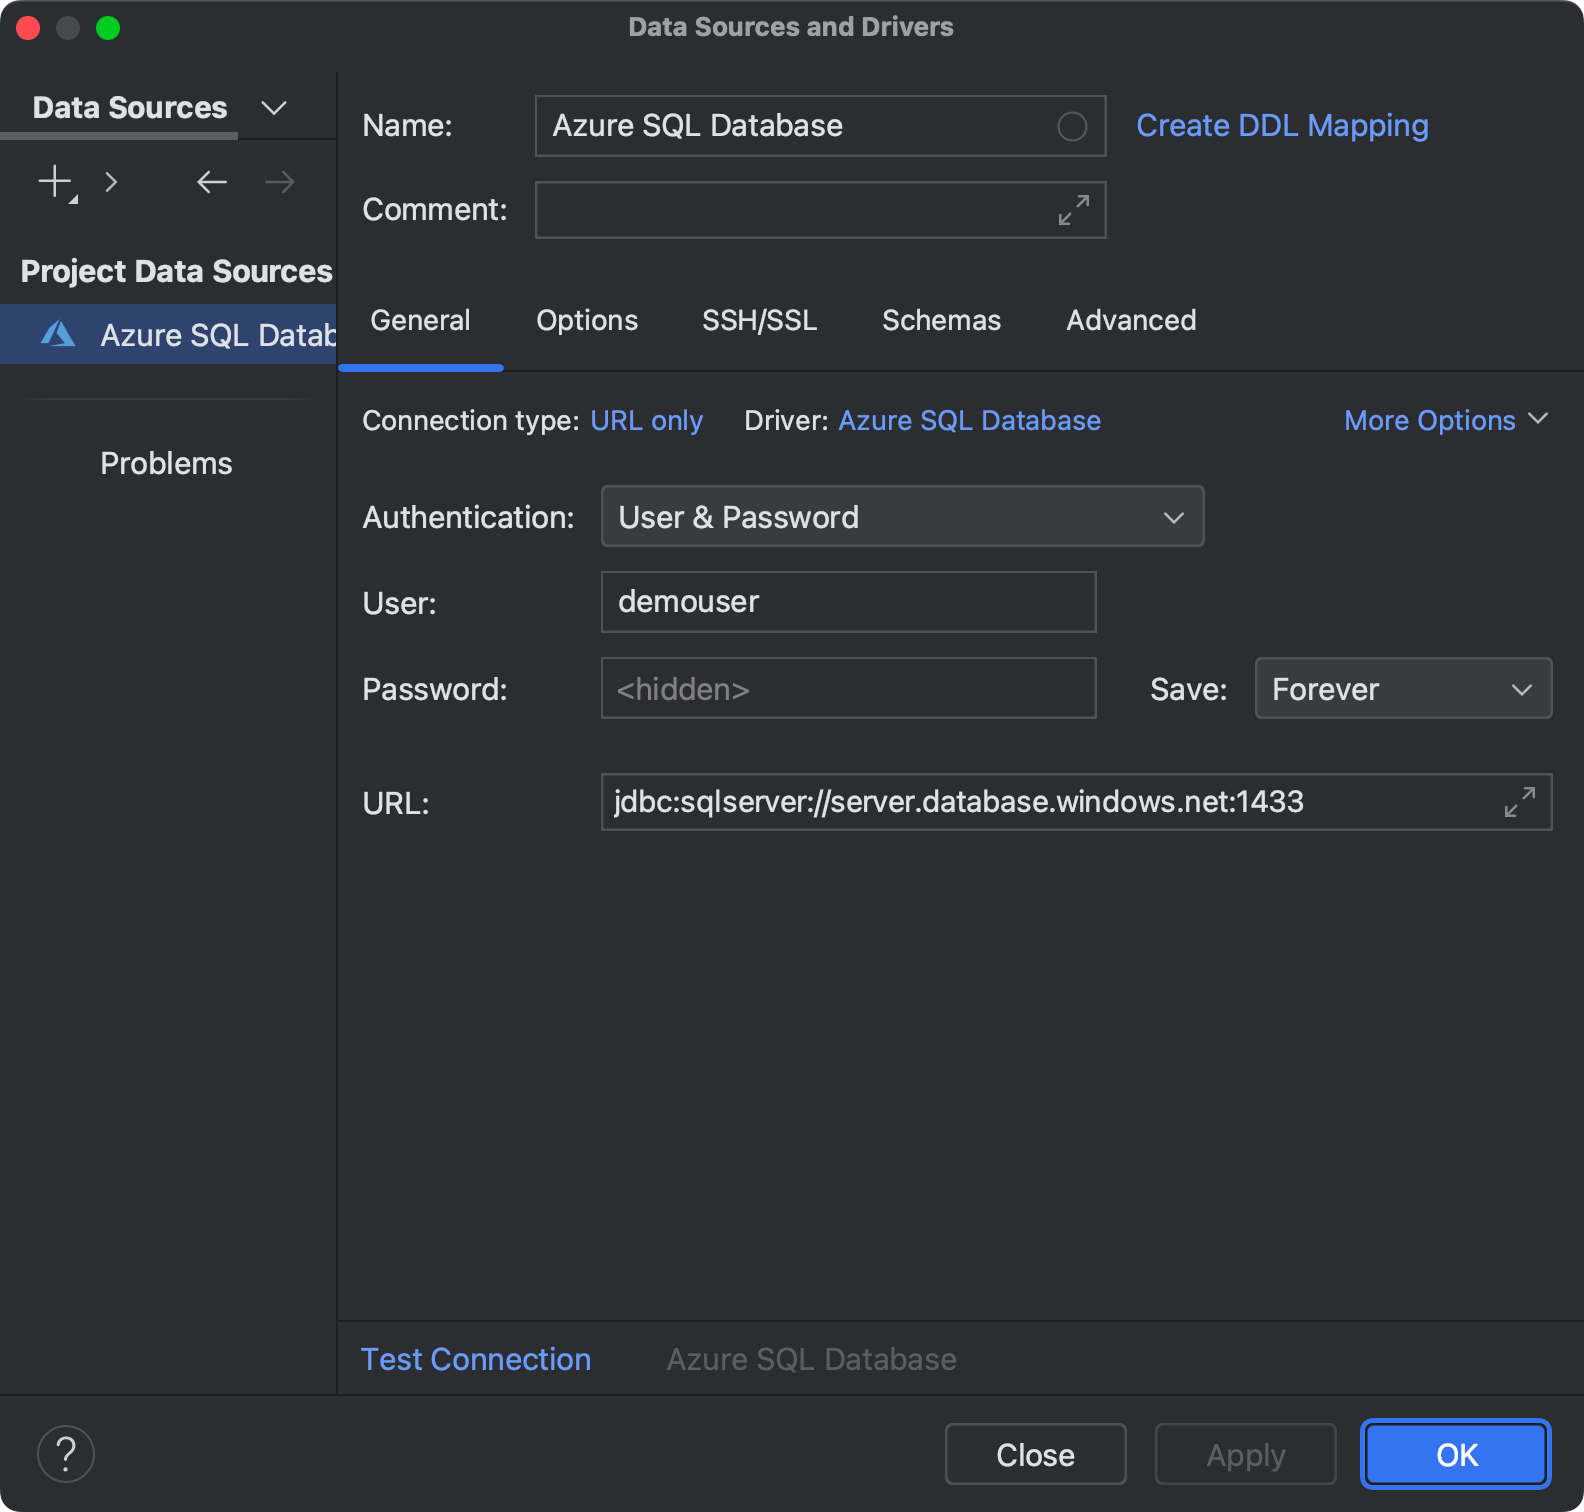Viewport: 1584px width, 1512px height.
Task: Click into the User input field
Action: [848, 602]
